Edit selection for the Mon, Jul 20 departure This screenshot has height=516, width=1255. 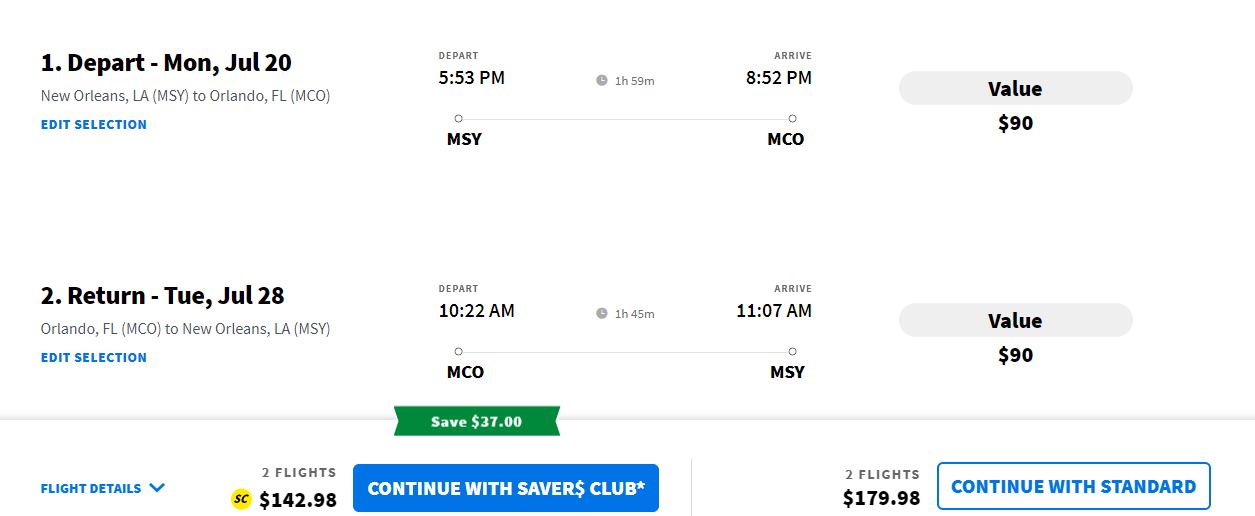94,125
